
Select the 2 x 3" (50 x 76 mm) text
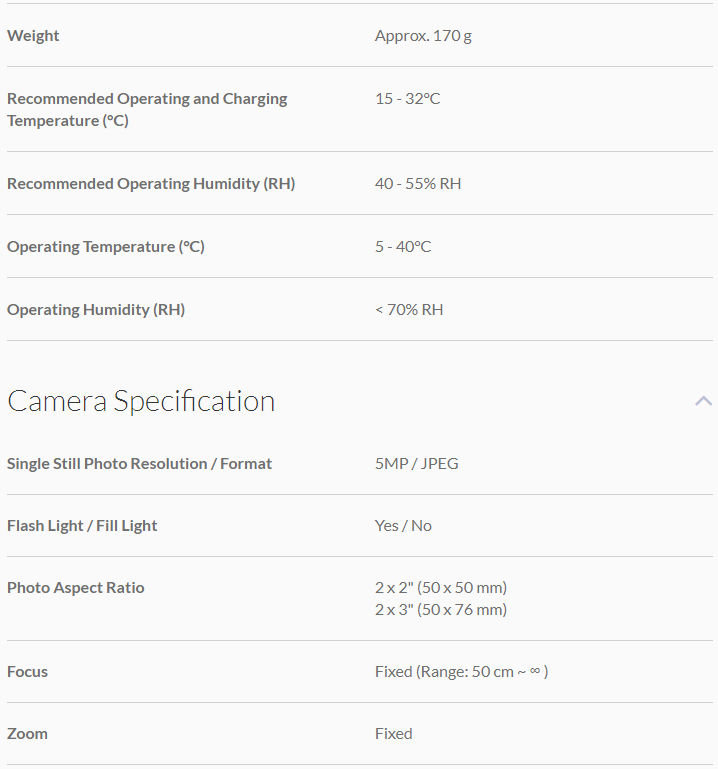pos(440,610)
